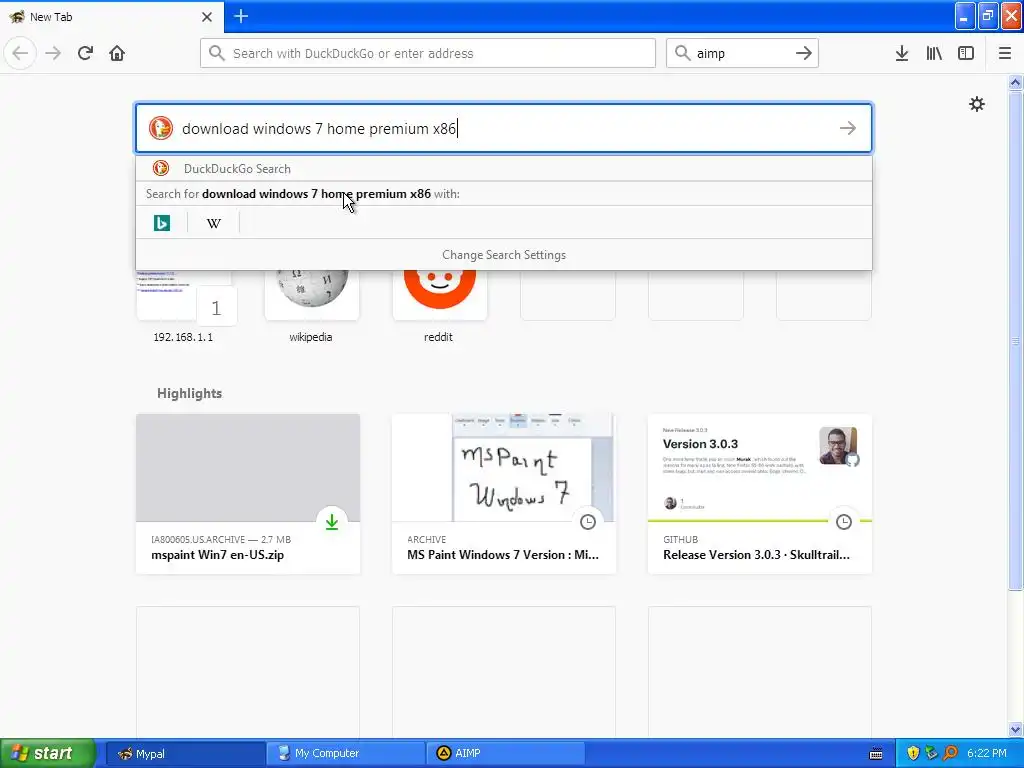The width and height of the screenshot is (1024, 768).
Task: Click the Back navigation arrow
Action: pos(20,53)
